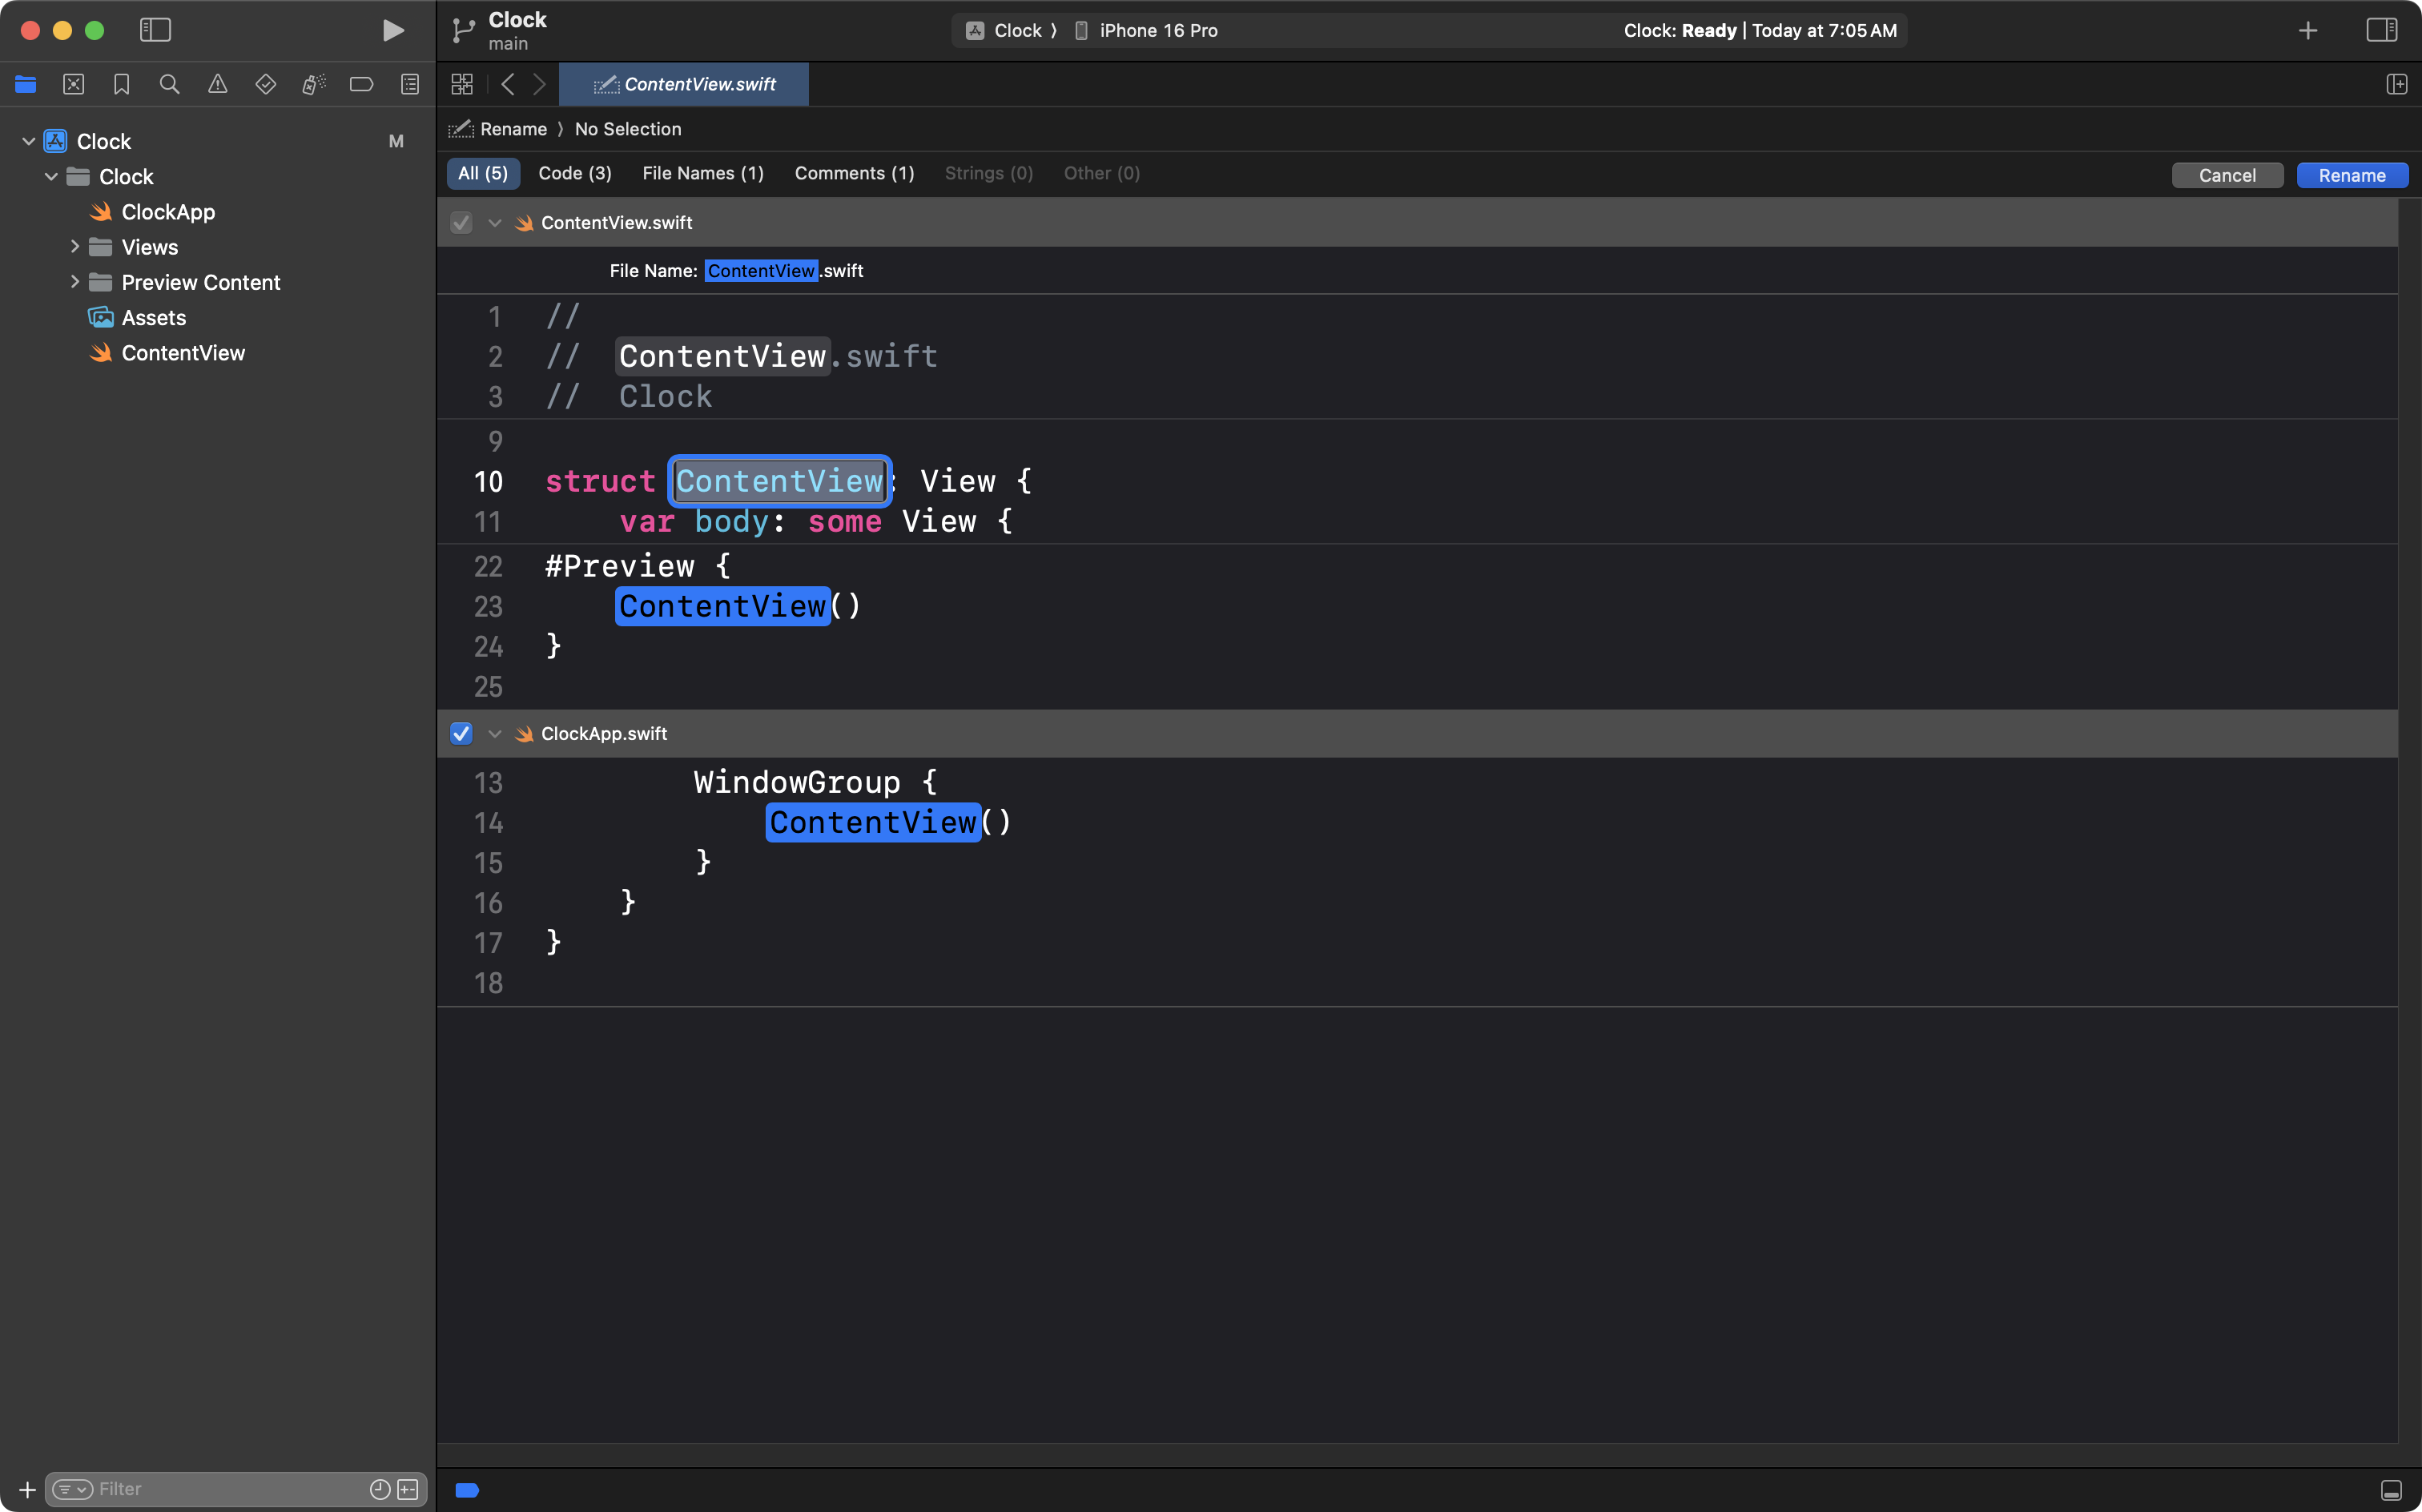The width and height of the screenshot is (2422, 1512).
Task: Toggle the right inspector panel
Action: 2381,30
